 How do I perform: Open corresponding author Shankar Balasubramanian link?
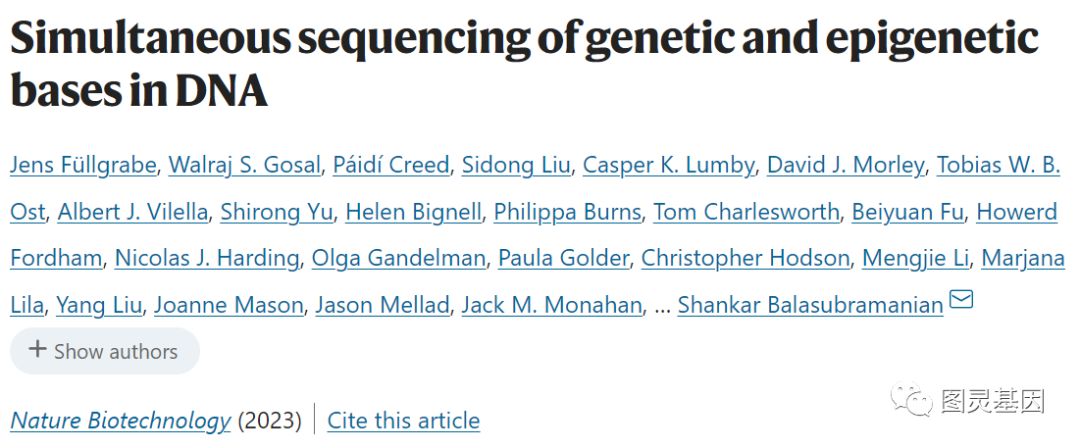(810, 305)
